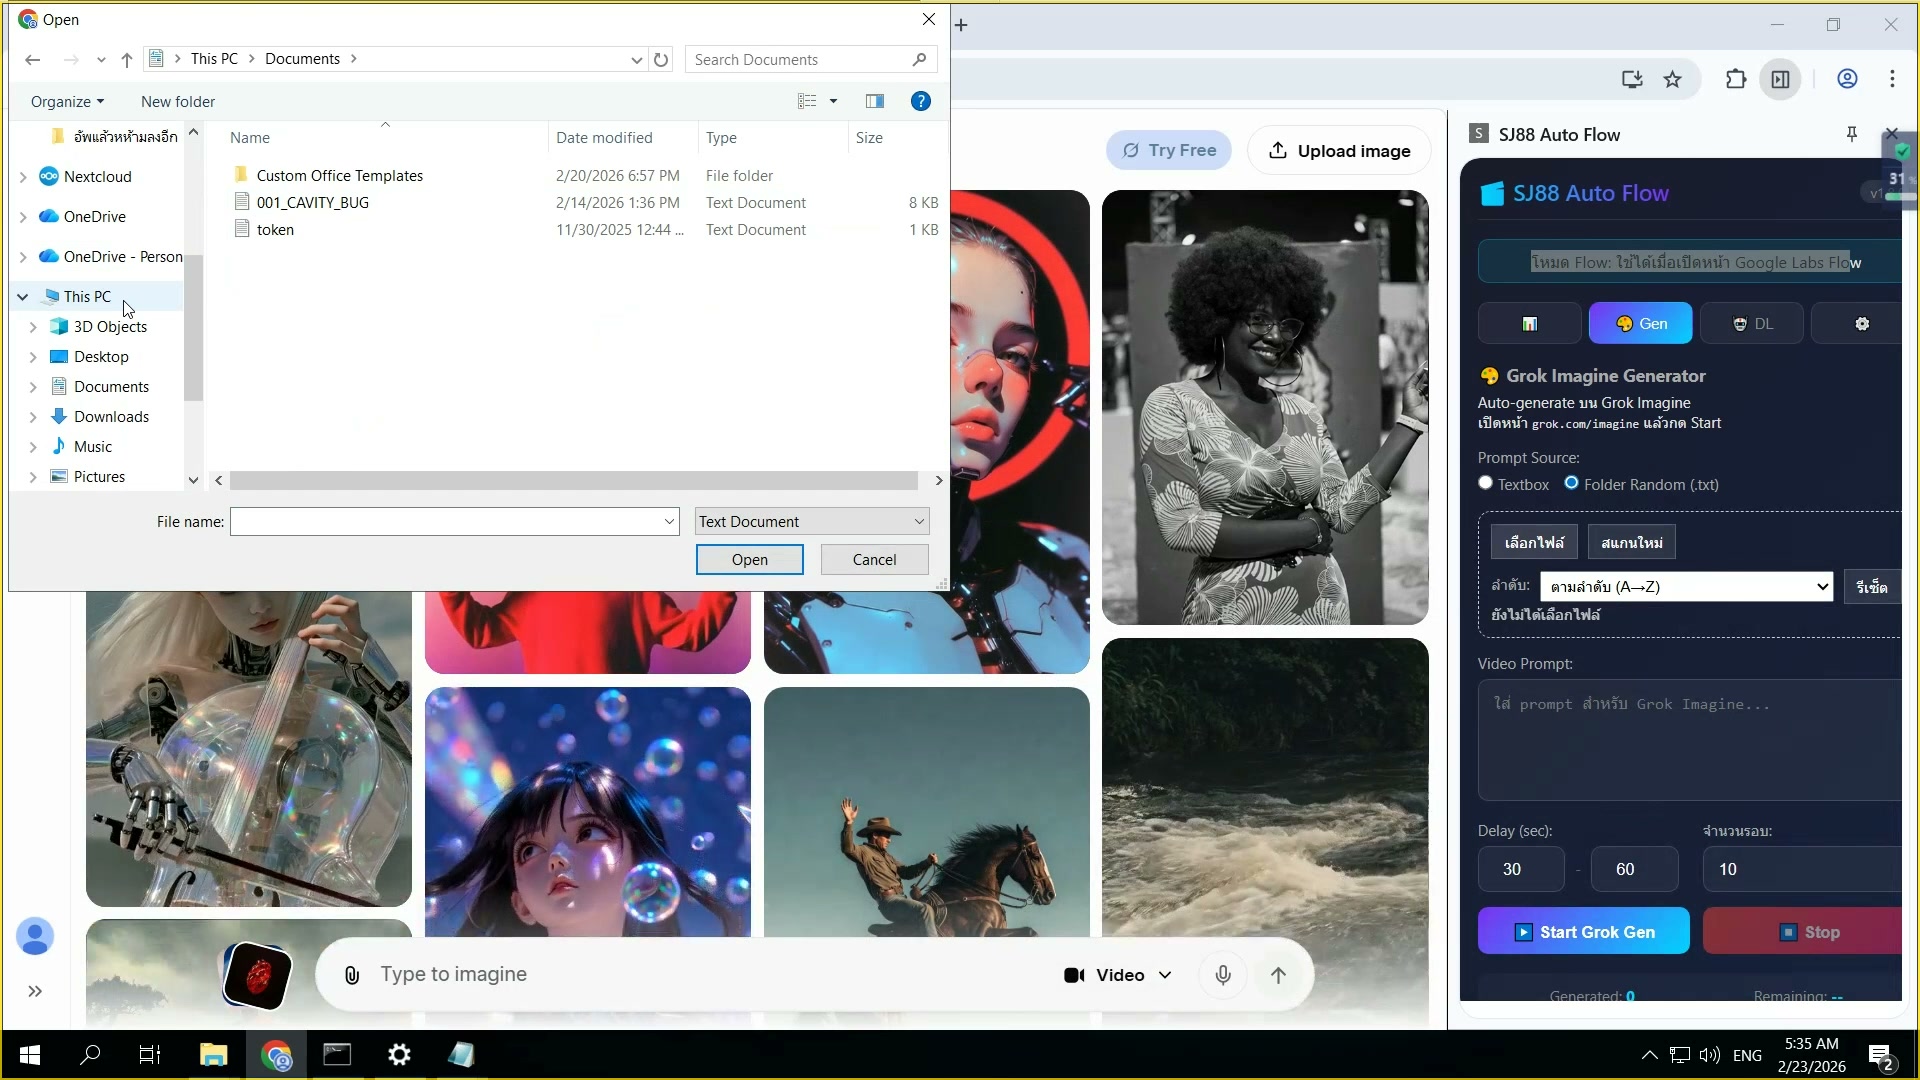Open the Text Document file type dropdown
The height and width of the screenshot is (1080, 1920).
click(811, 521)
